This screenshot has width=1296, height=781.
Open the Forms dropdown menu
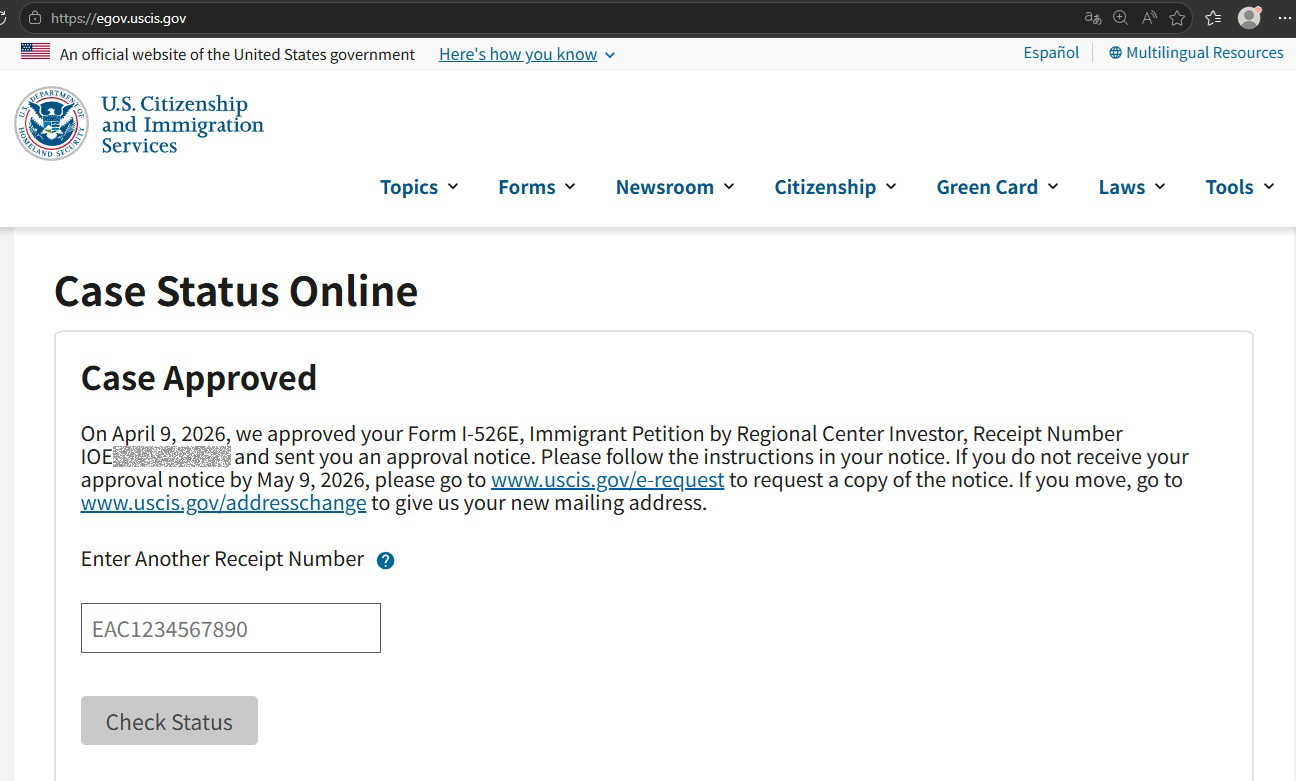tap(537, 187)
